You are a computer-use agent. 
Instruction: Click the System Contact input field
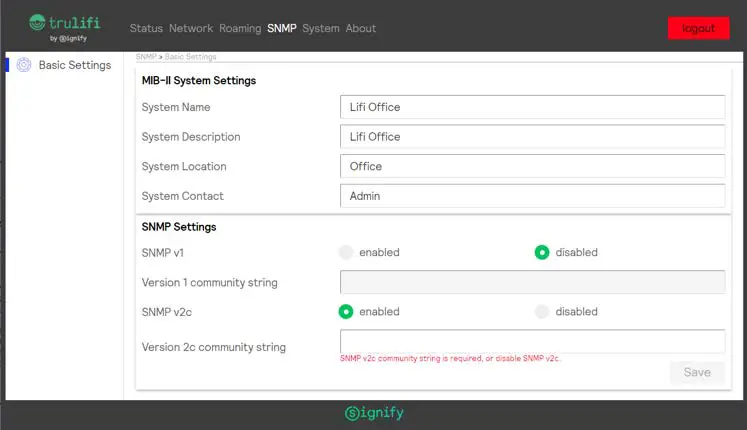pyautogui.click(x=533, y=196)
